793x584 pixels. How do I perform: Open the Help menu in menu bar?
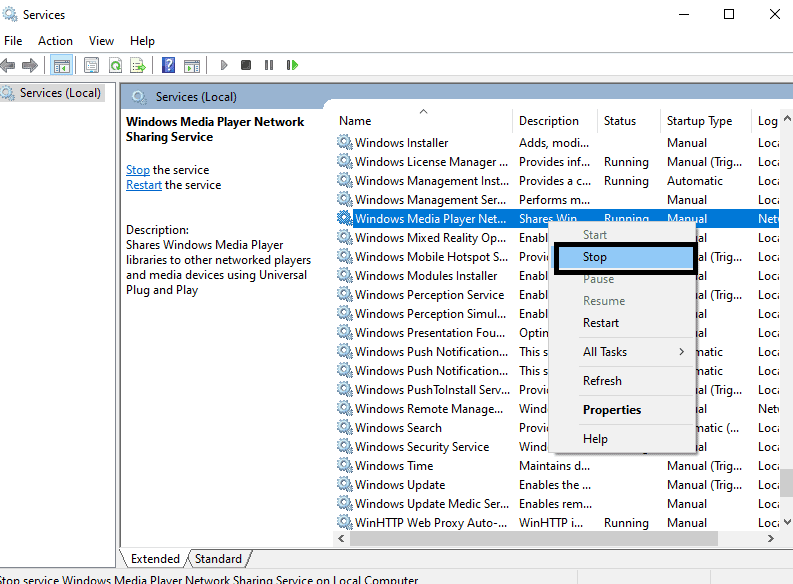[x=142, y=41]
